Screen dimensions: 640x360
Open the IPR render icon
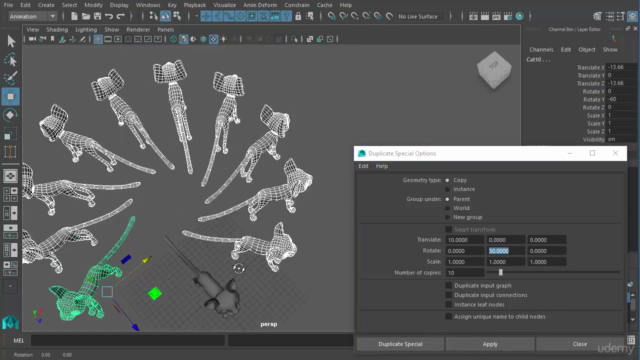[496, 16]
